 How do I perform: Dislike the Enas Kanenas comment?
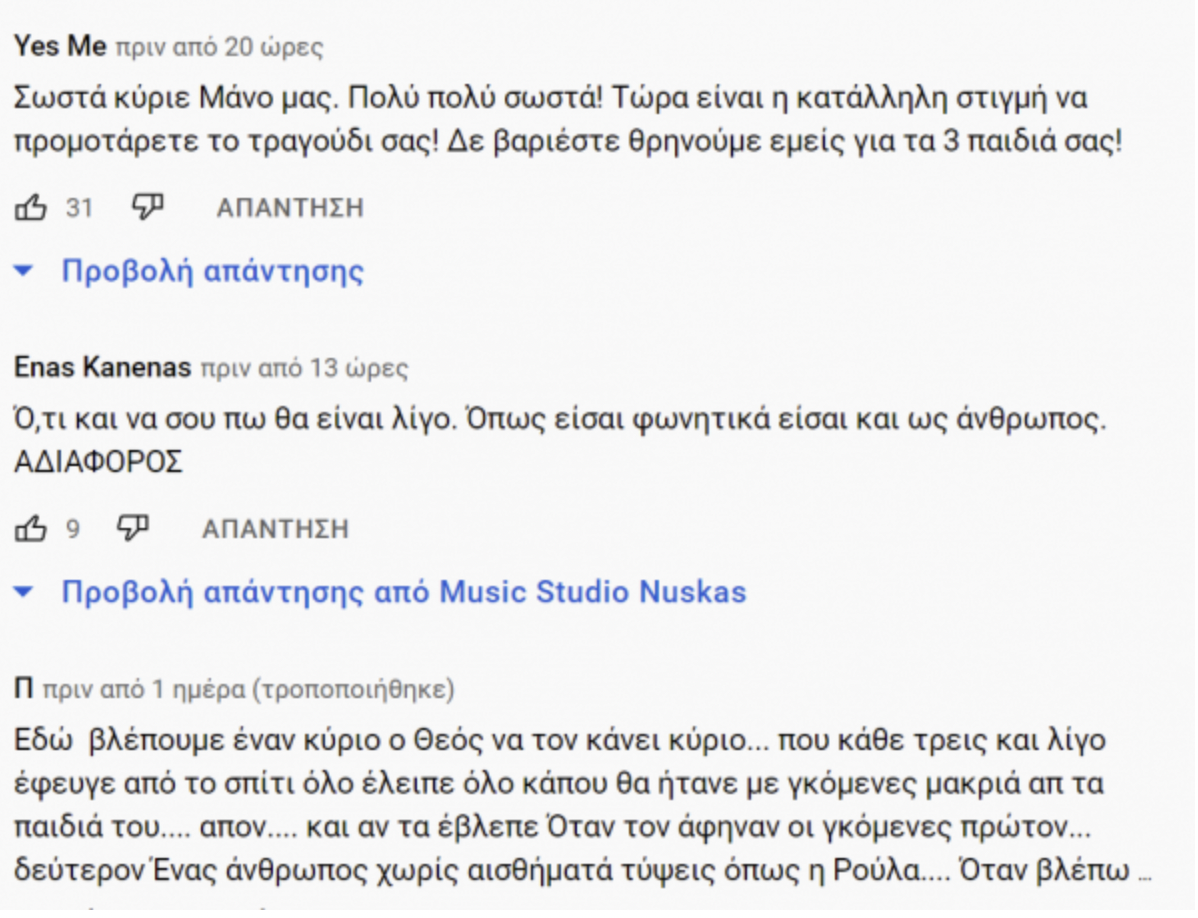coord(133,527)
